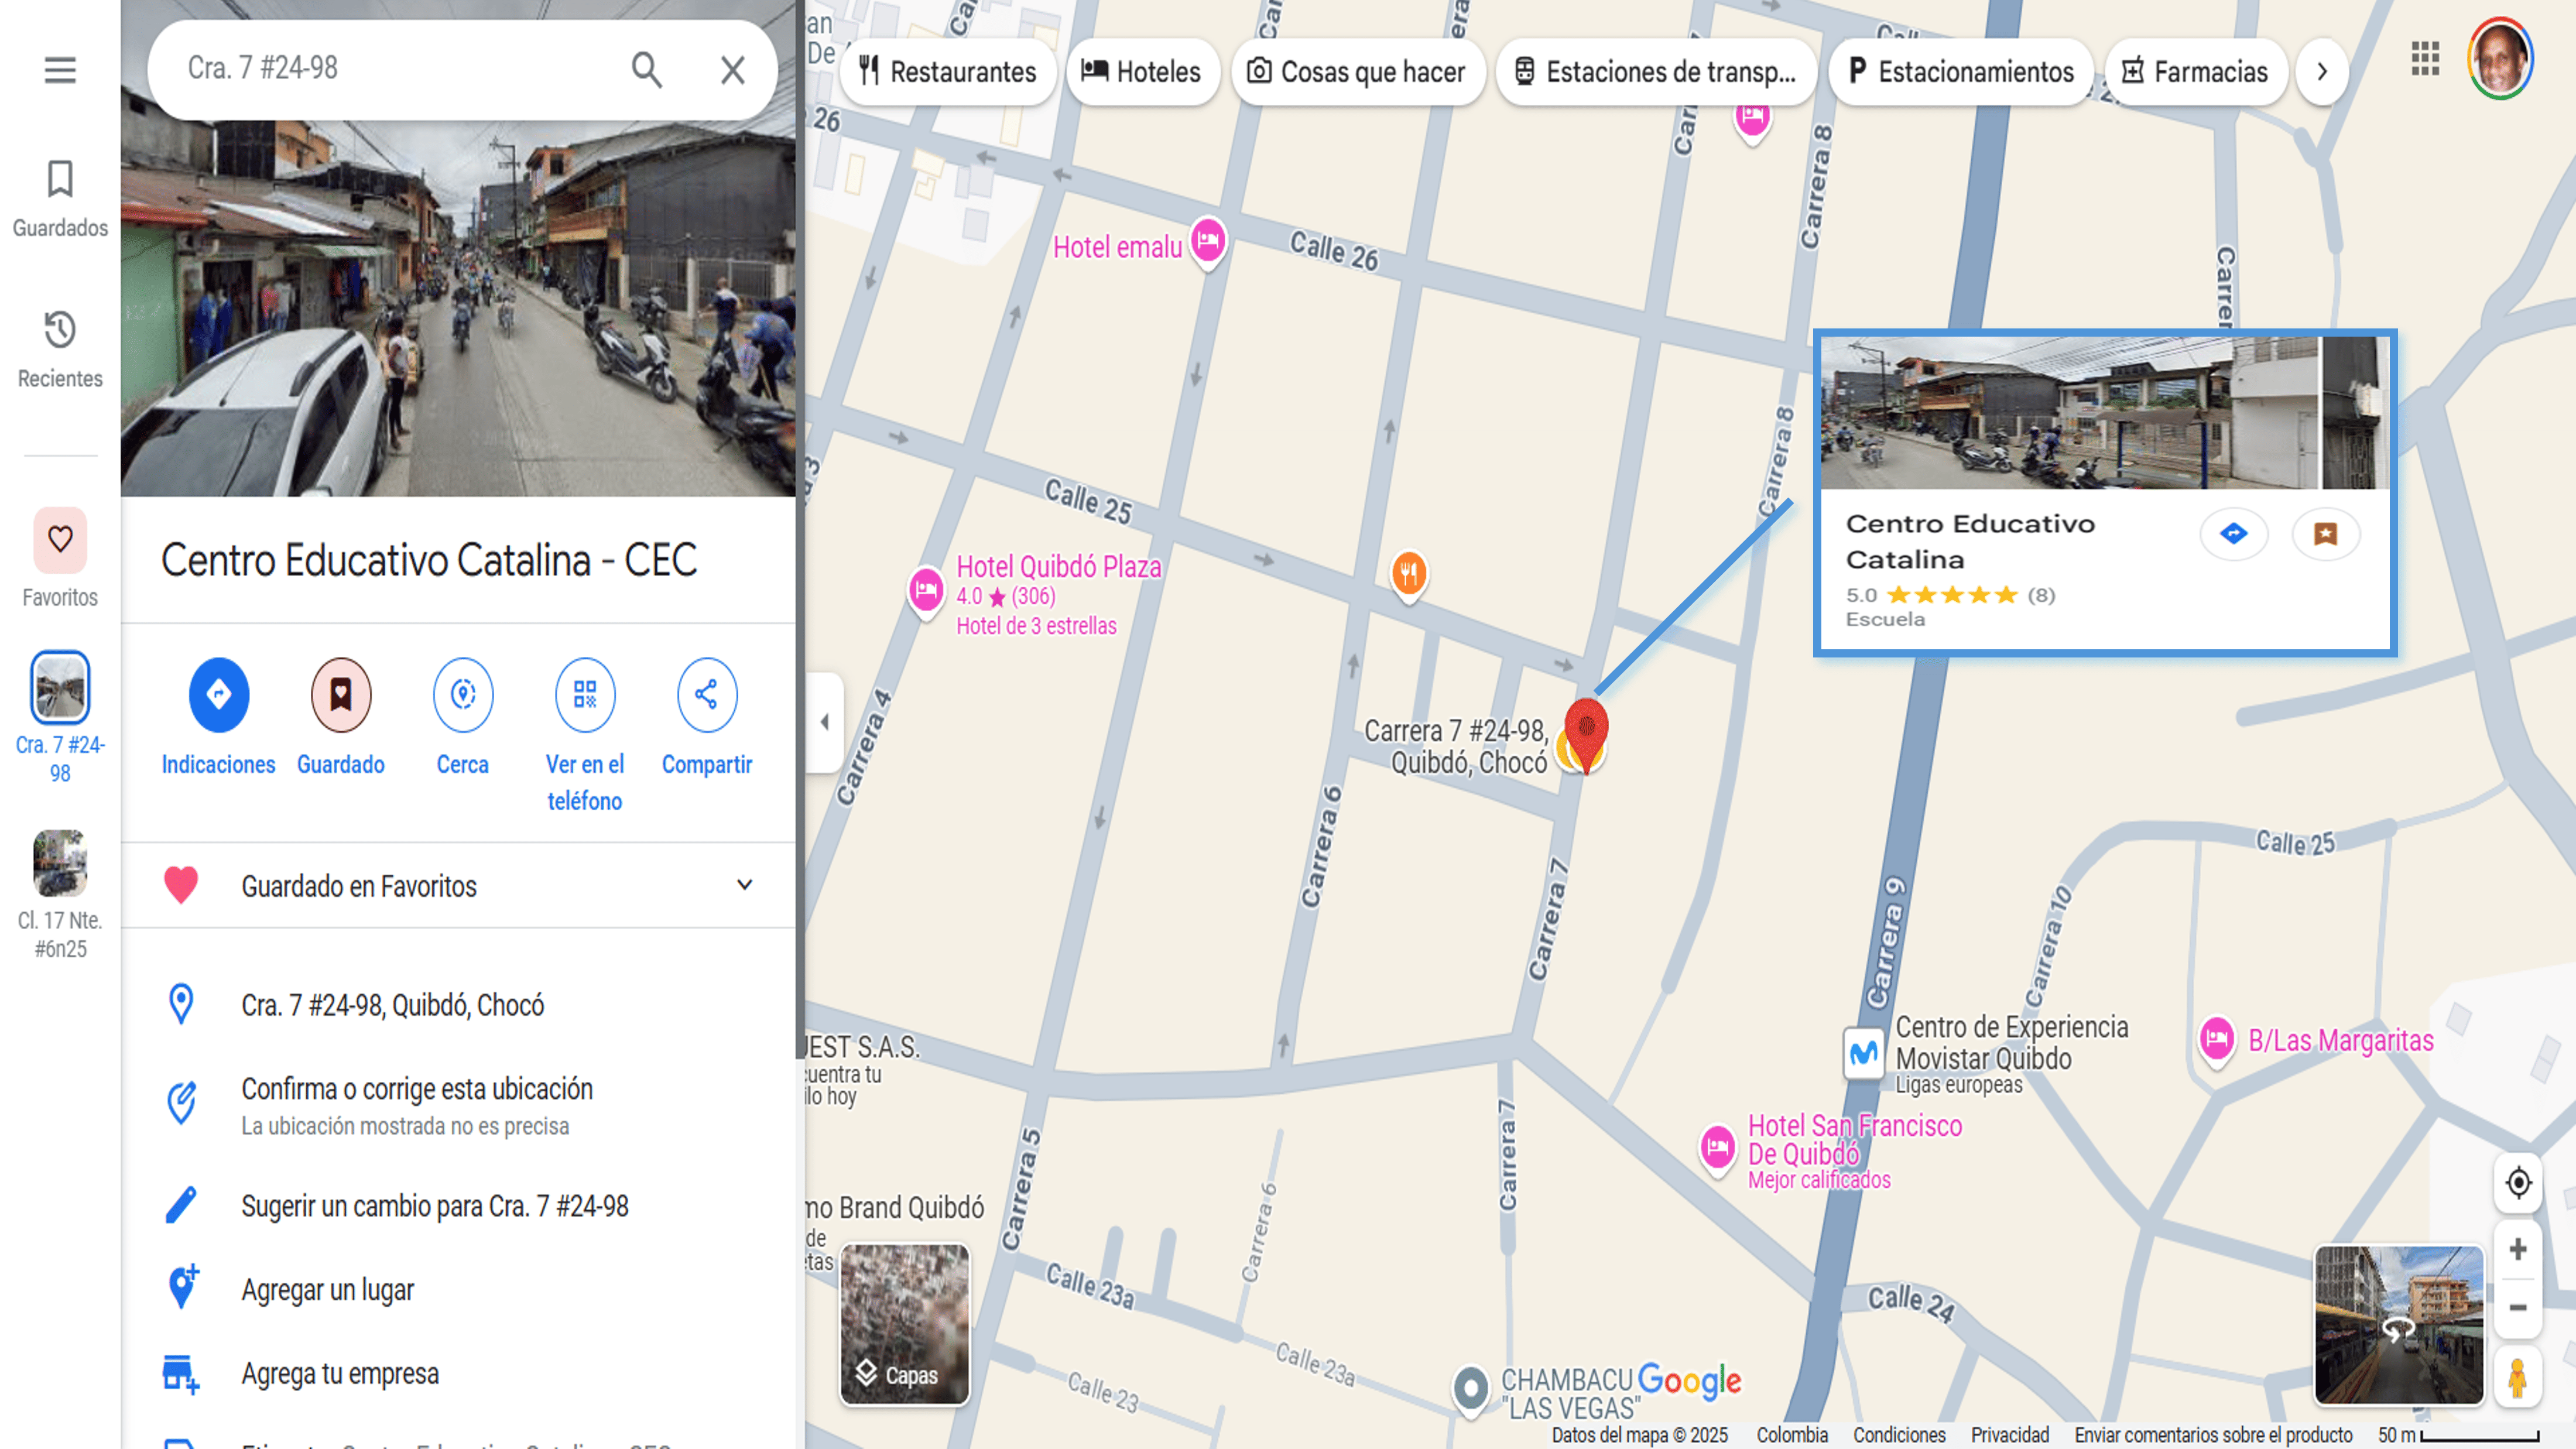Click the Hotel emalu map pin
The height and width of the screenshot is (1449, 2576).
coord(1208,242)
